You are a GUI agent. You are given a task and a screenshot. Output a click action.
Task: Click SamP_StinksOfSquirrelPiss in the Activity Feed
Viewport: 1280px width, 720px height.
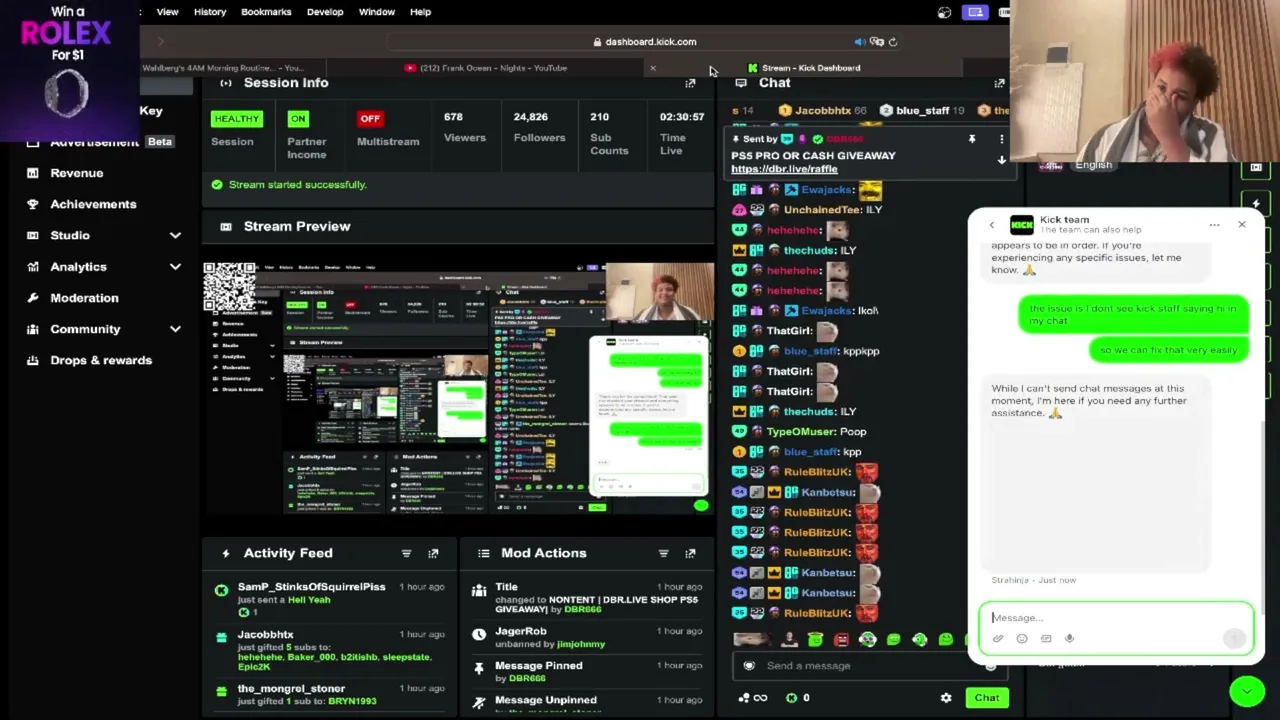(311, 587)
